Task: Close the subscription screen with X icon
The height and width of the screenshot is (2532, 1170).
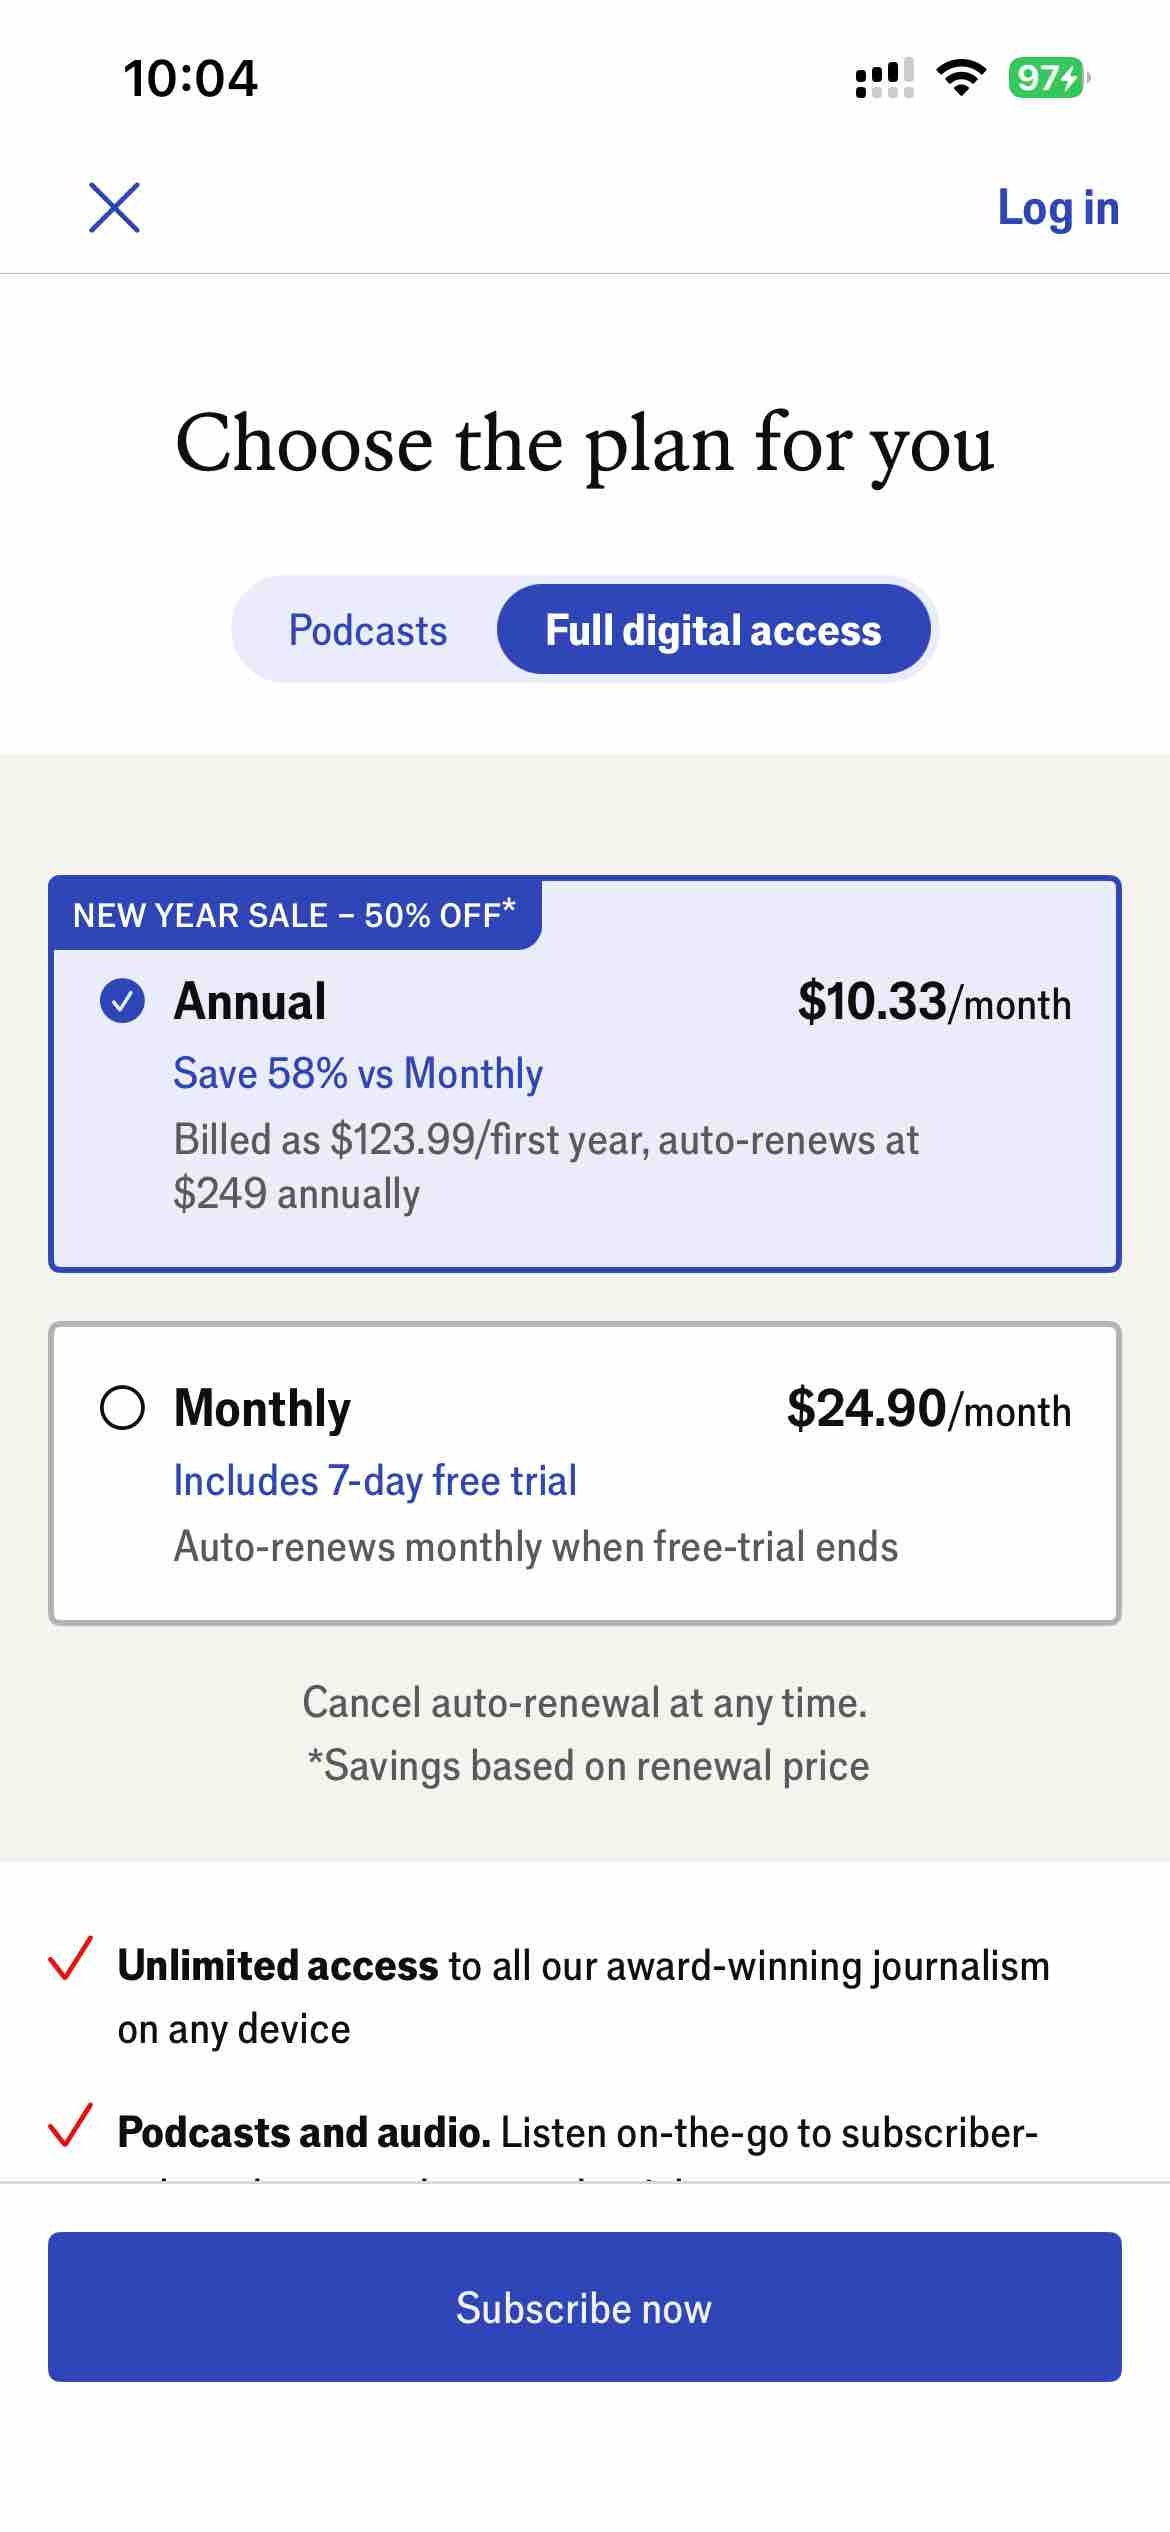Action: coord(114,208)
